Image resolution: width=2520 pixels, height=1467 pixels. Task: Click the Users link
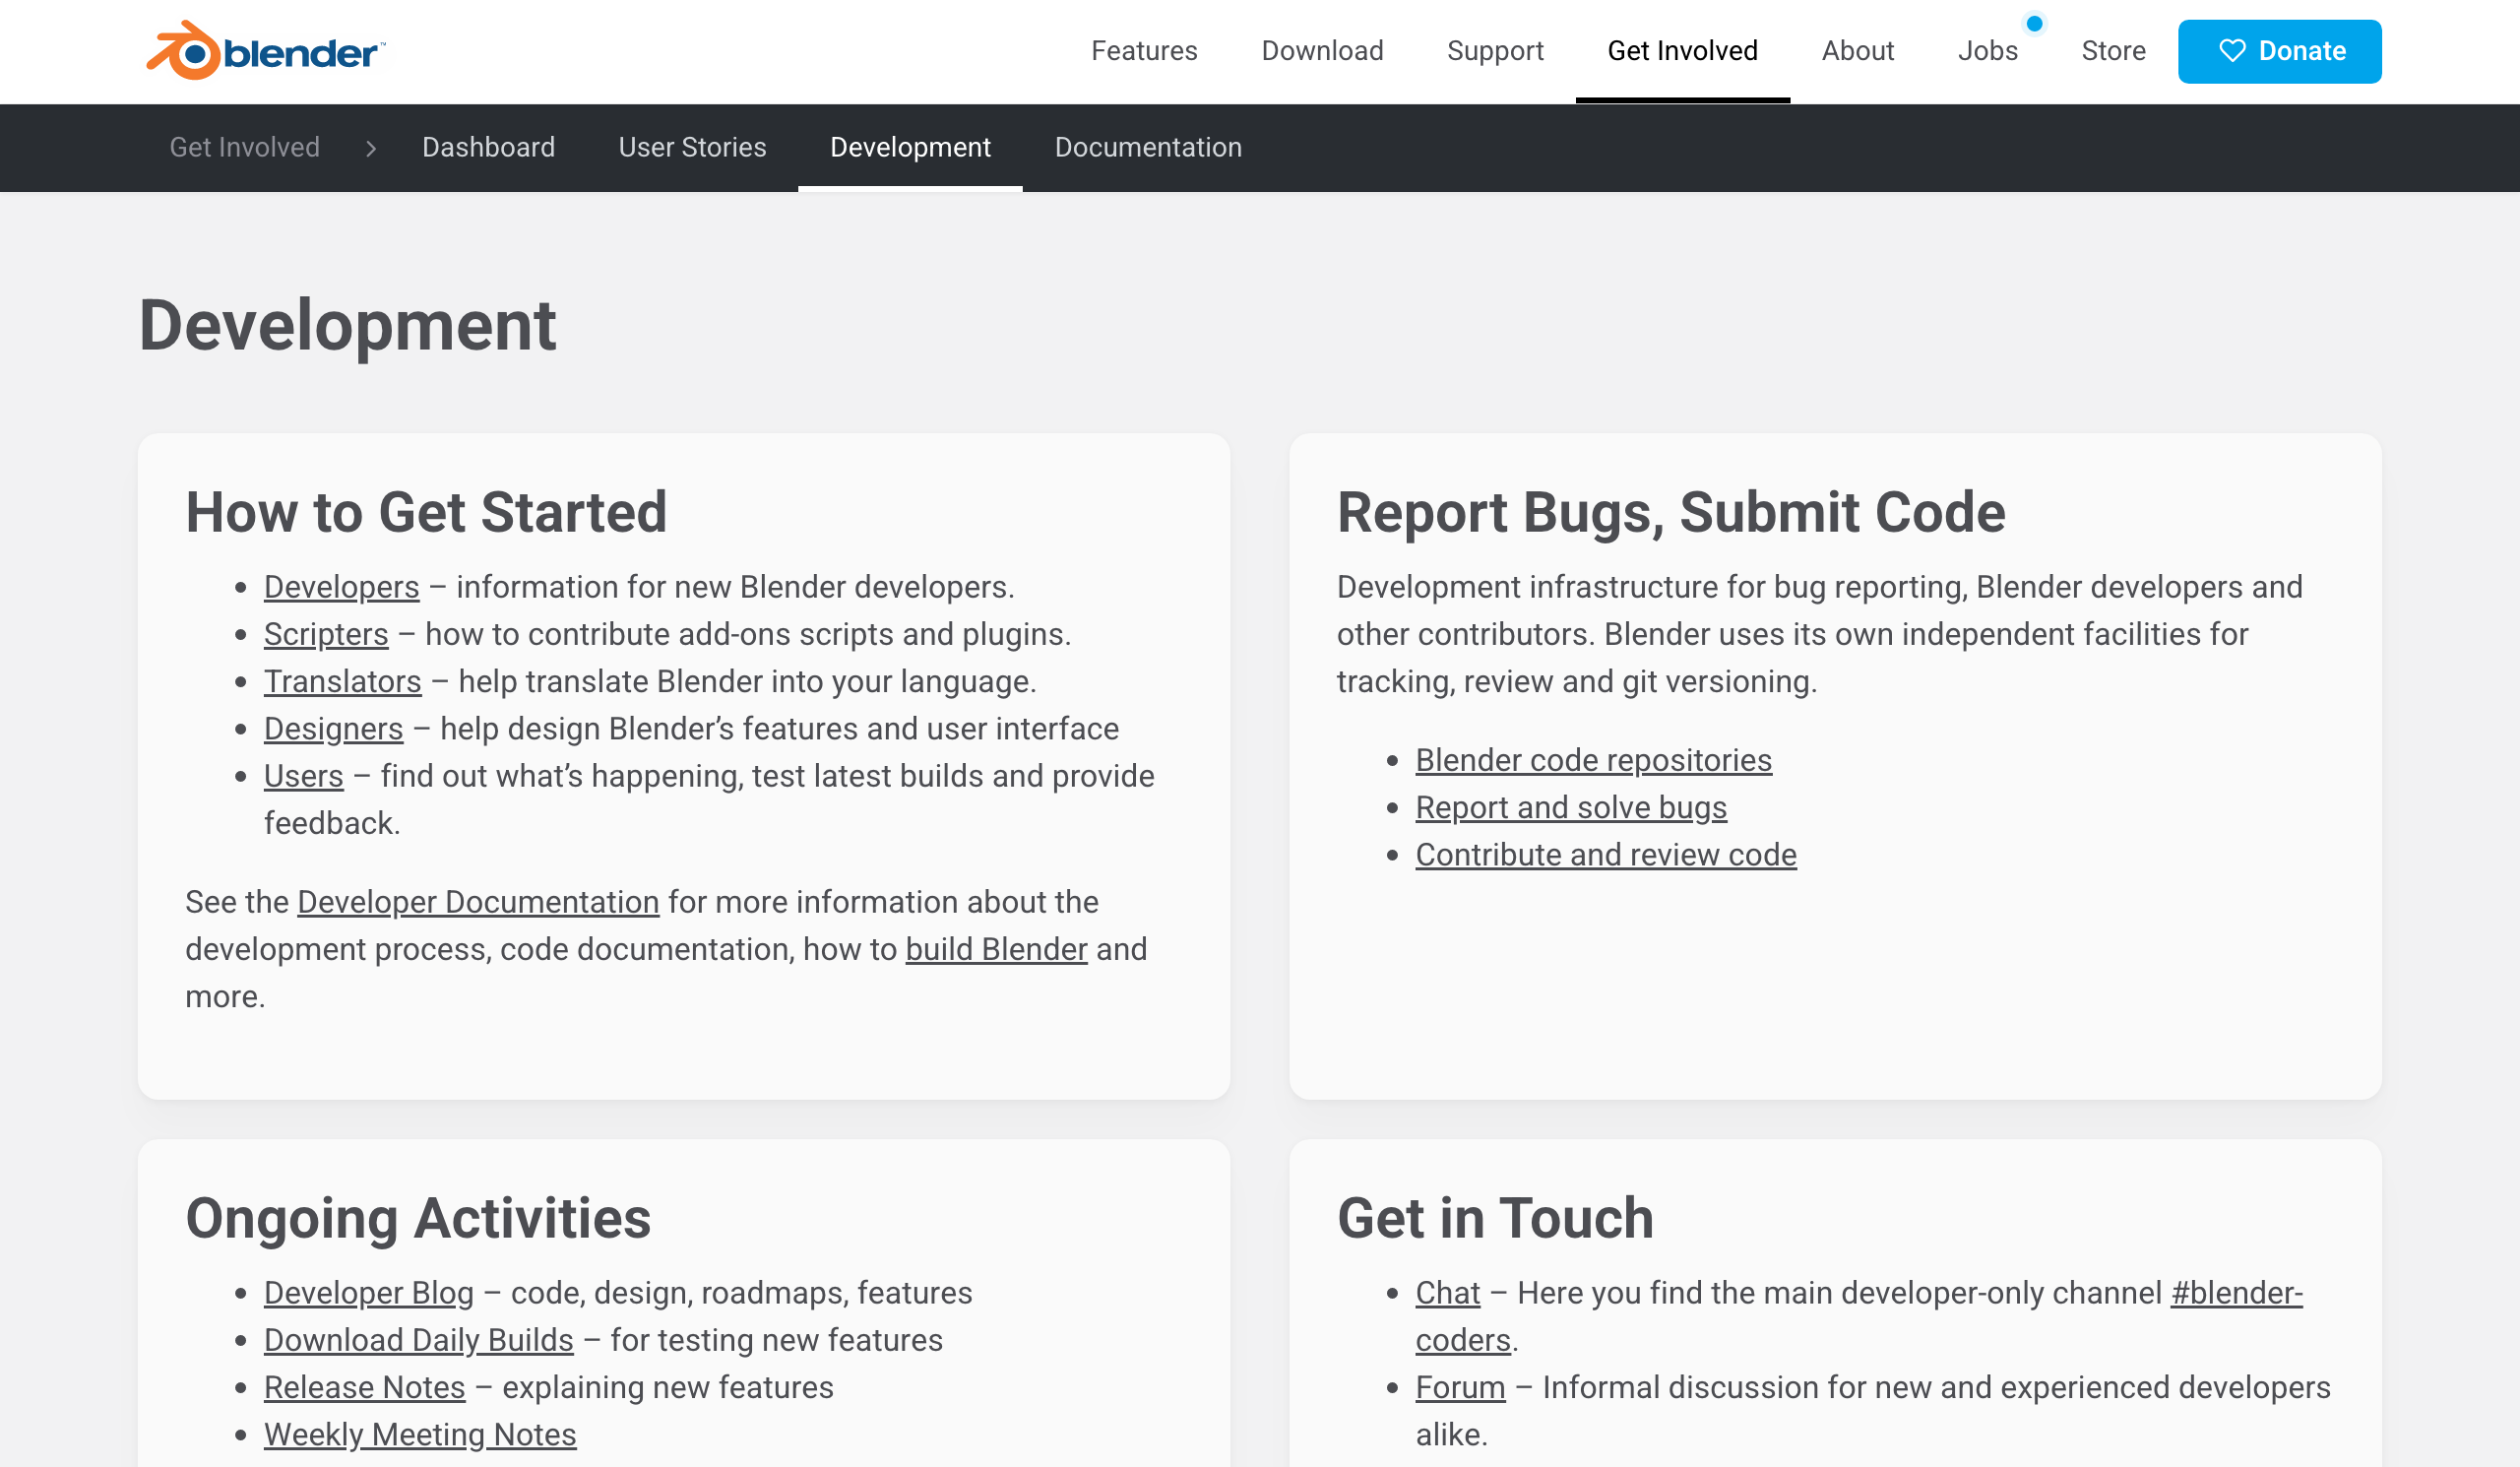coord(303,776)
